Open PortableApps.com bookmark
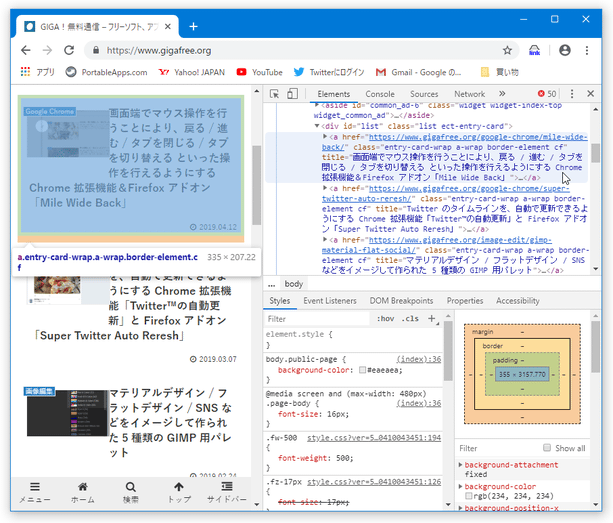Image resolution: width=613 pixels, height=523 pixels. (106, 72)
